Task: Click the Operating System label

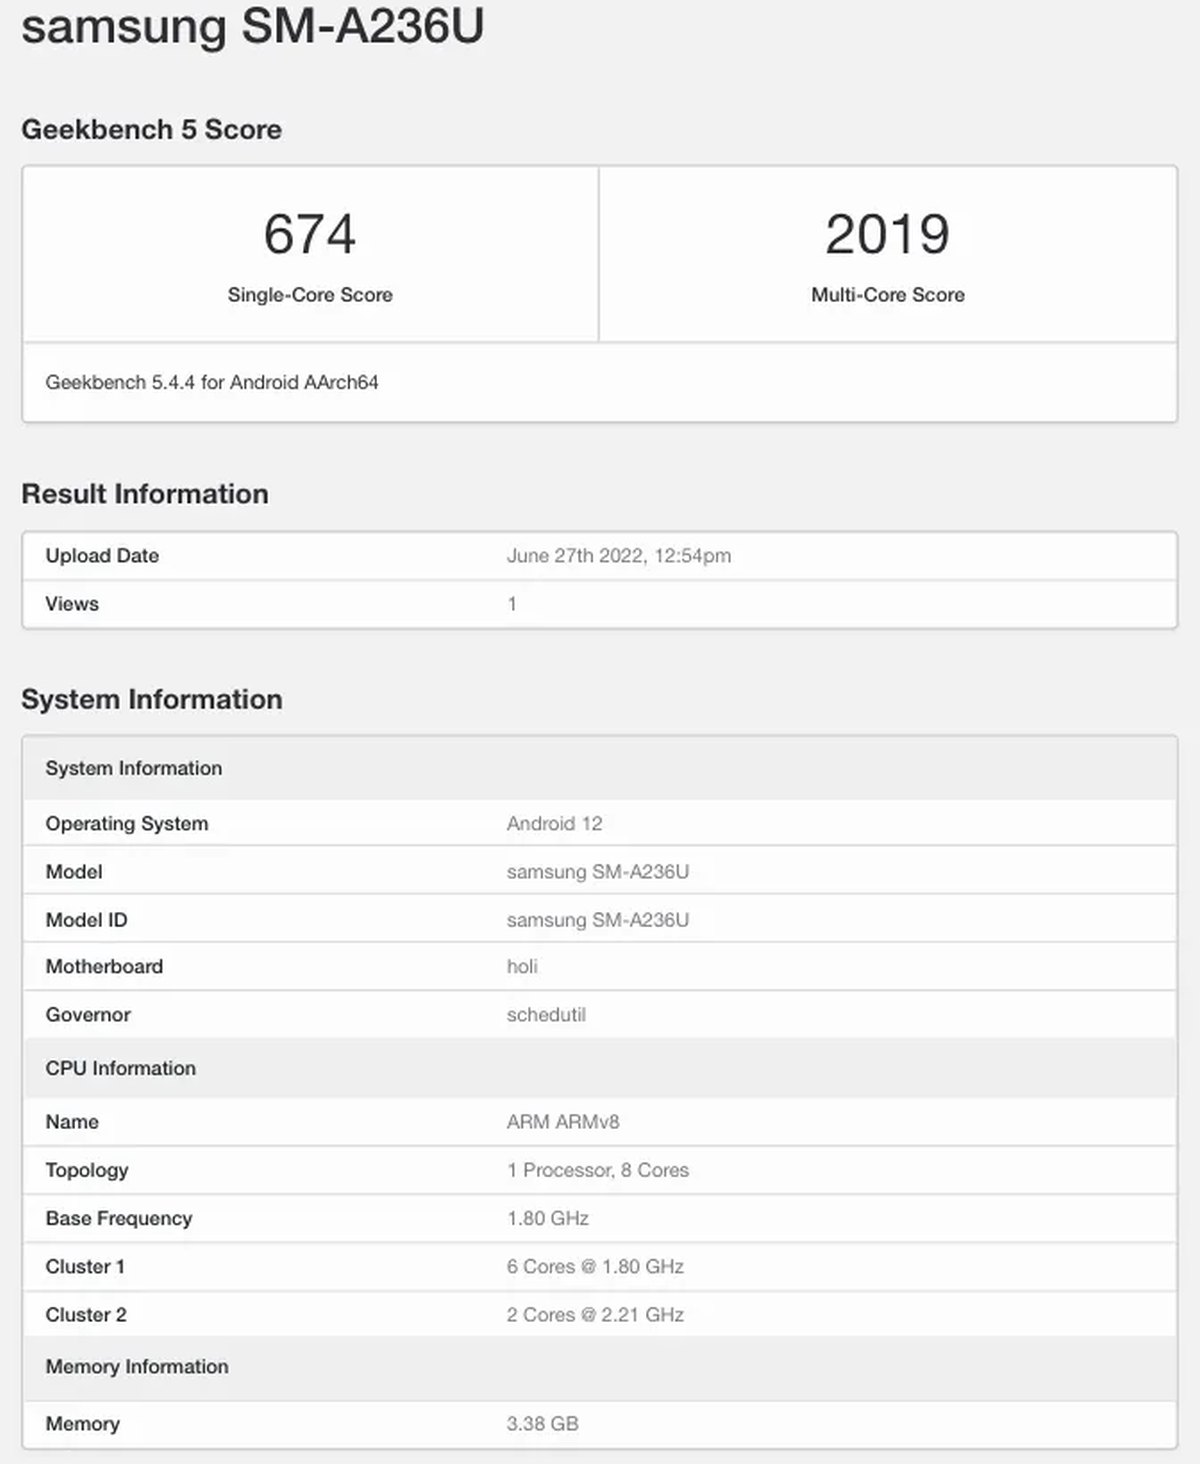Action: [127, 824]
